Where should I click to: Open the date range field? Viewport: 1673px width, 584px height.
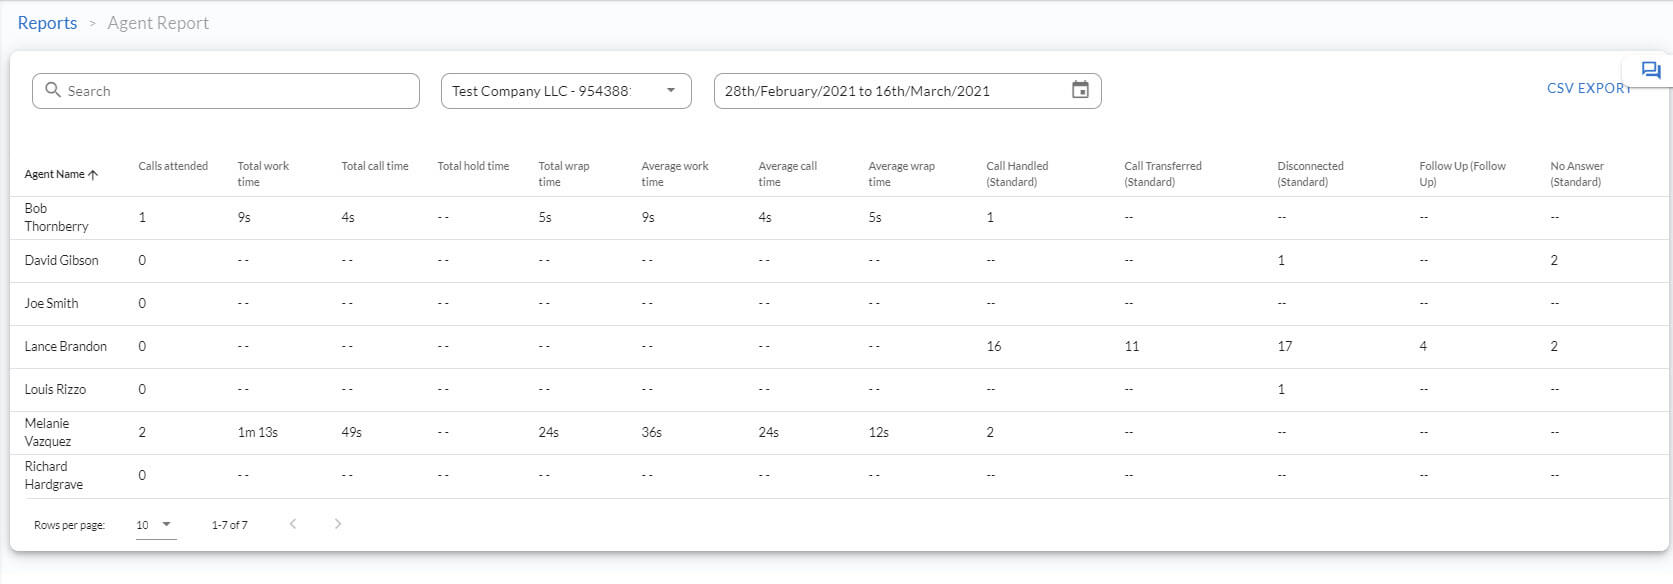[907, 91]
